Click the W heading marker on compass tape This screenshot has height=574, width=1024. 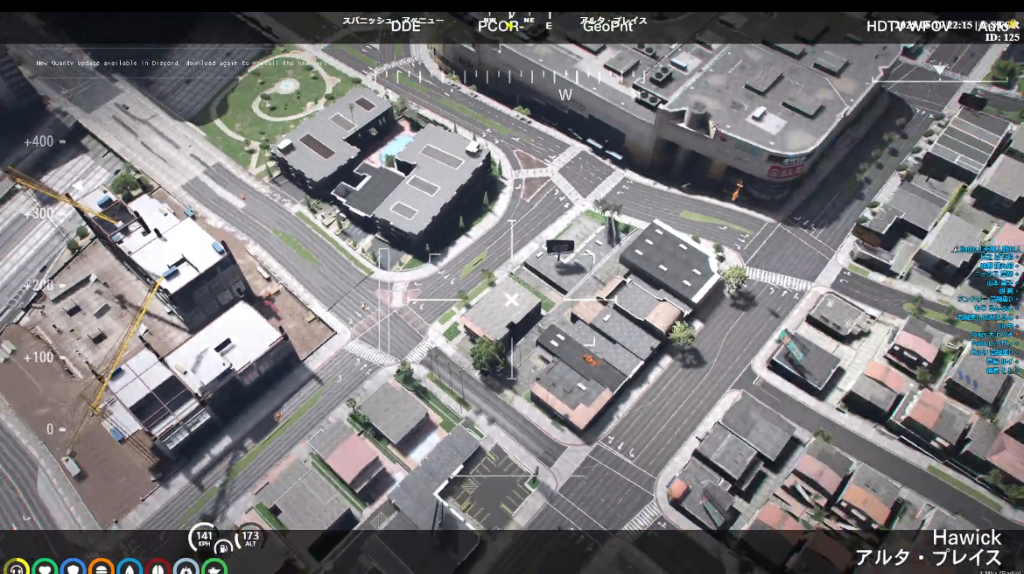pyautogui.click(x=566, y=95)
